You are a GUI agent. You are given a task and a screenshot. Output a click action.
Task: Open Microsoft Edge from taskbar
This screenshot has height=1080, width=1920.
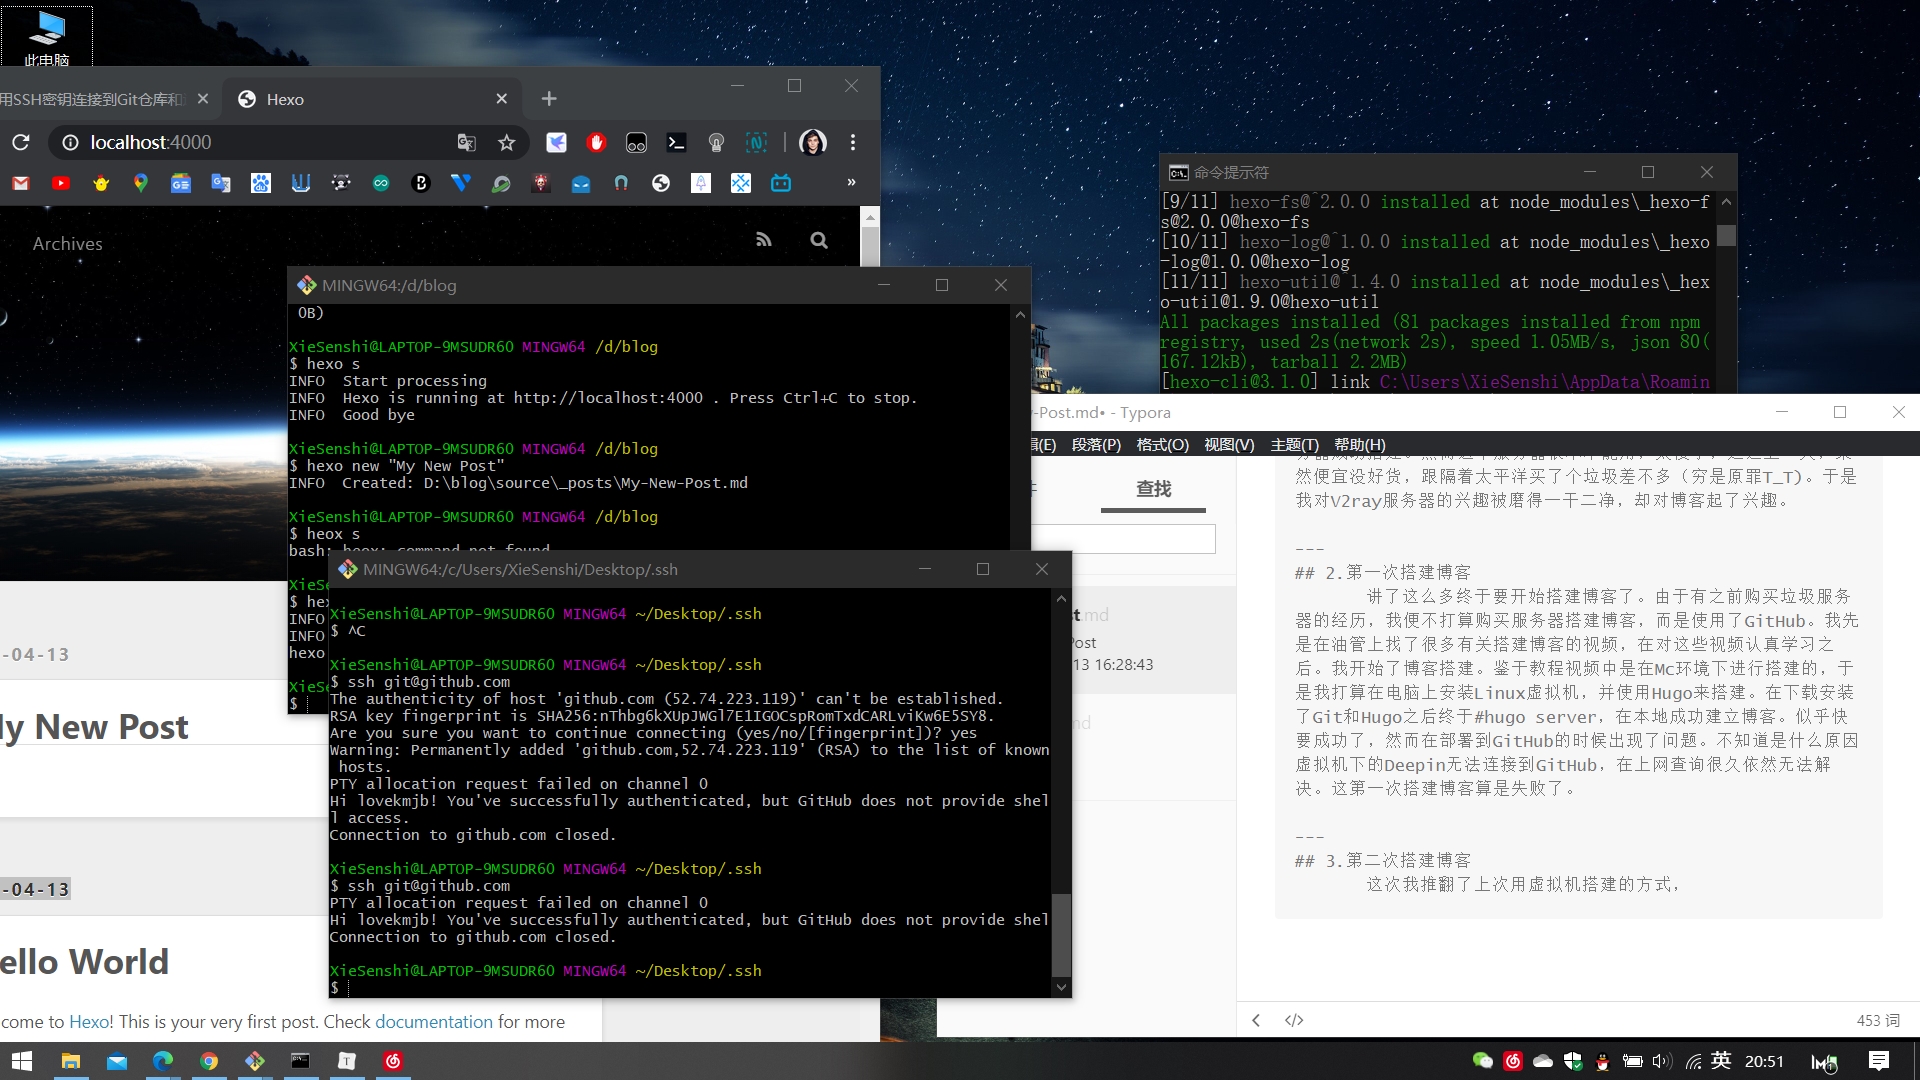click(162, 1061)
